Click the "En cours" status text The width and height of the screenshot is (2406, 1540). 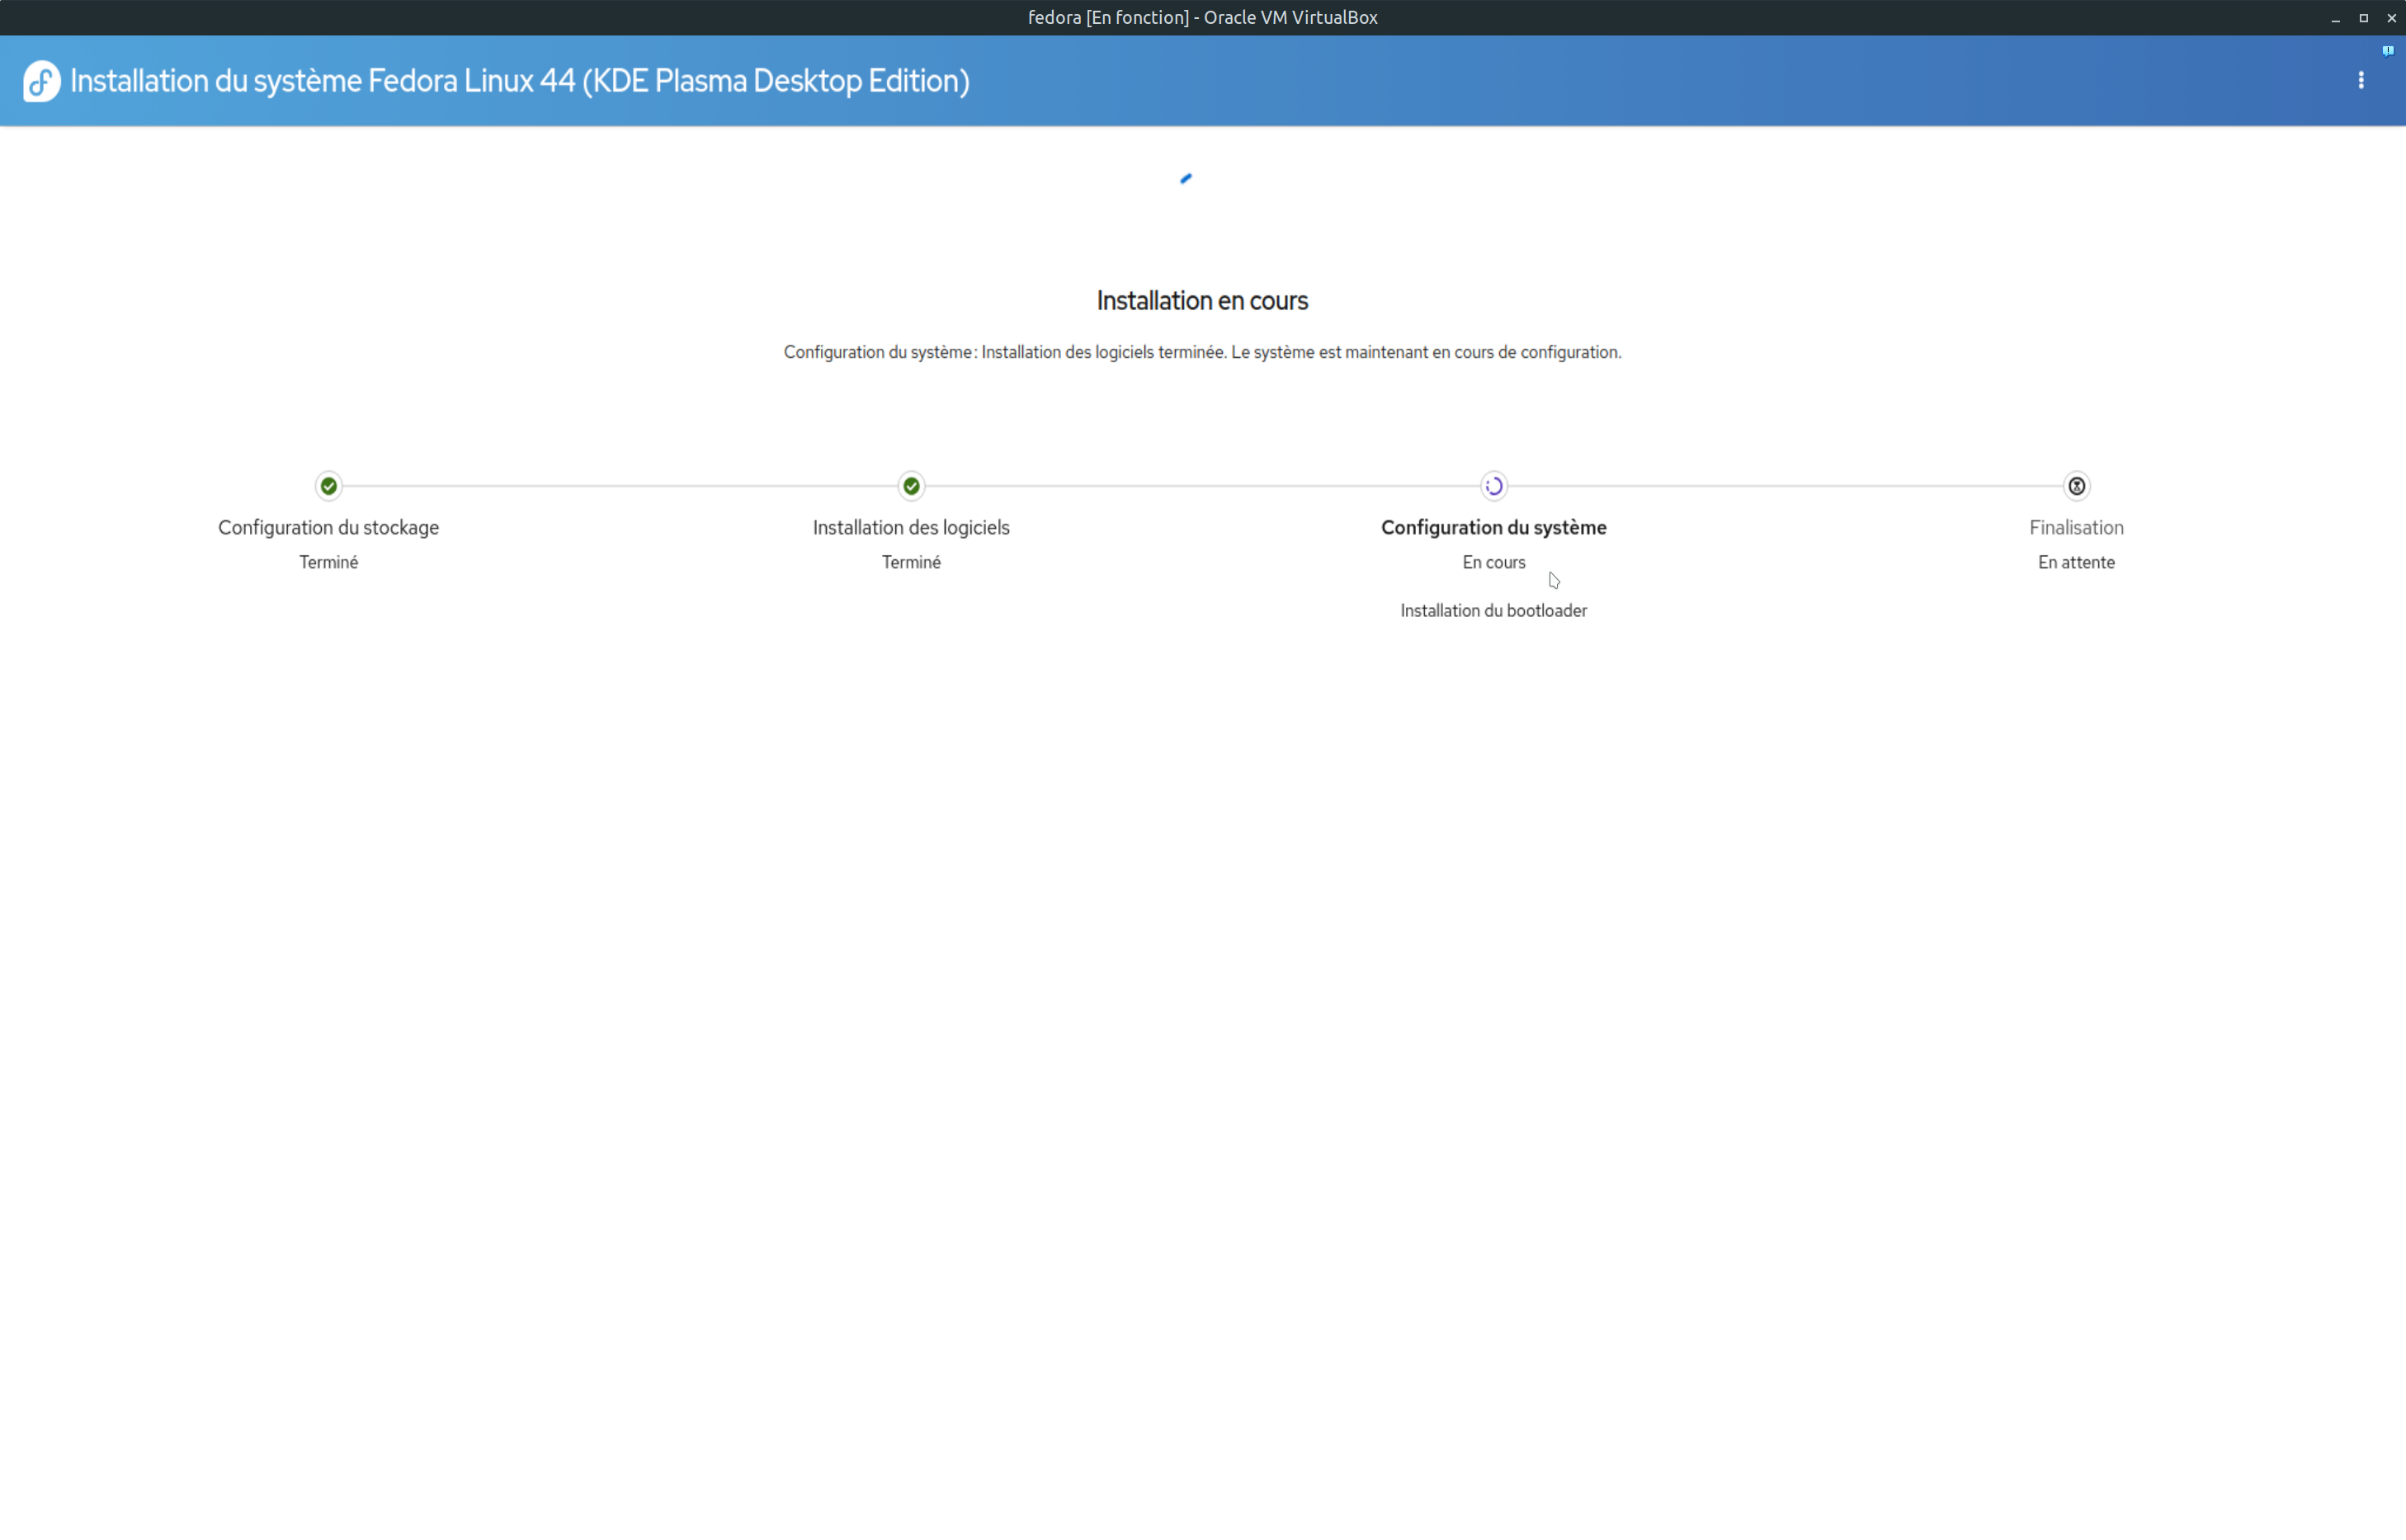click(x=1494, y=562)
